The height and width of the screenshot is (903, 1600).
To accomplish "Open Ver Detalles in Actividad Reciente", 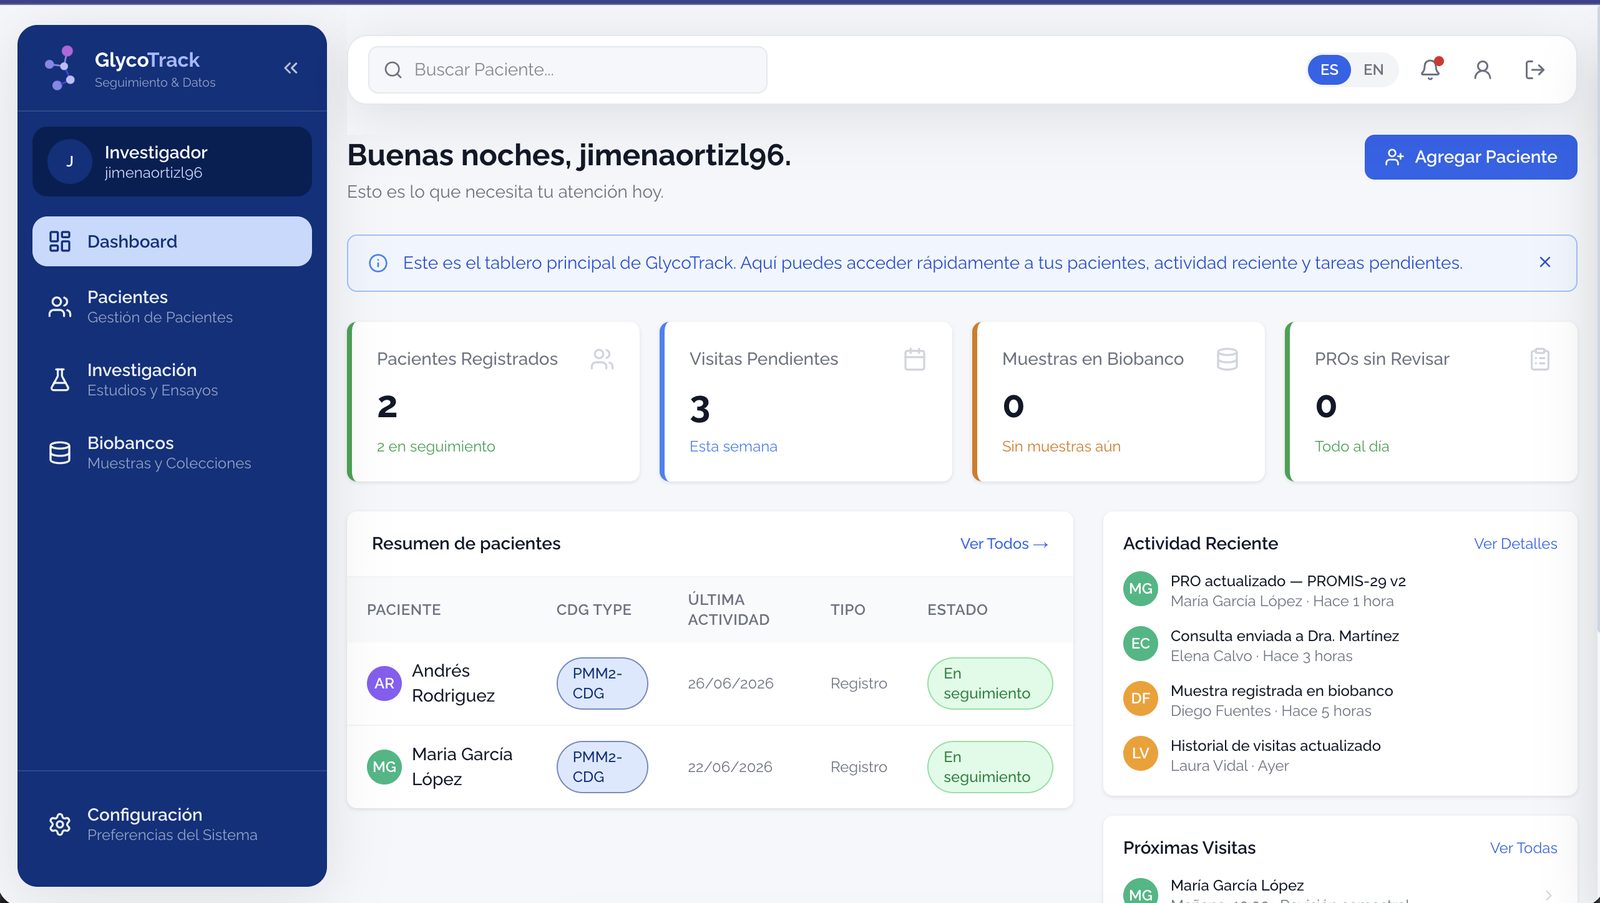I will click(x=1515, y=544).
